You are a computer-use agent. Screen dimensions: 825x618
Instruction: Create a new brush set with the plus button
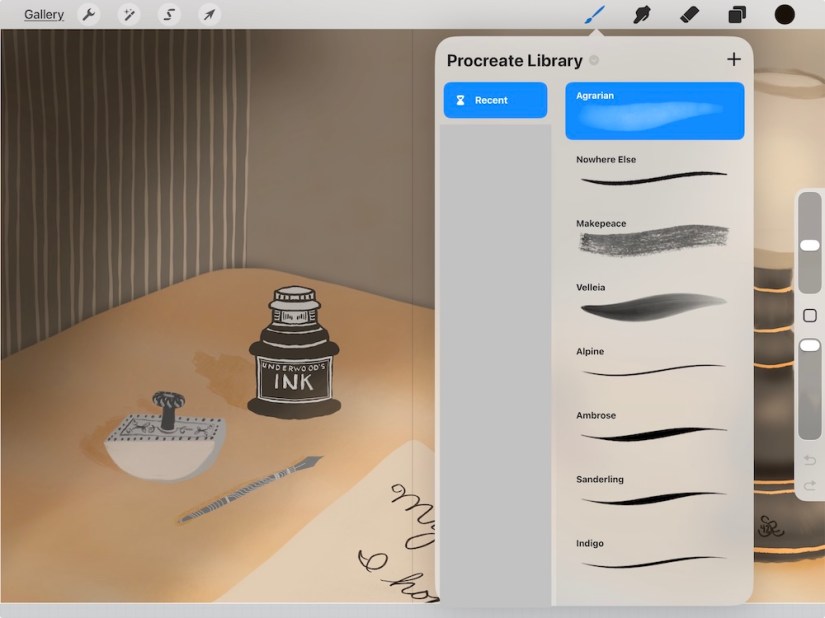click(x=734, y=58)
